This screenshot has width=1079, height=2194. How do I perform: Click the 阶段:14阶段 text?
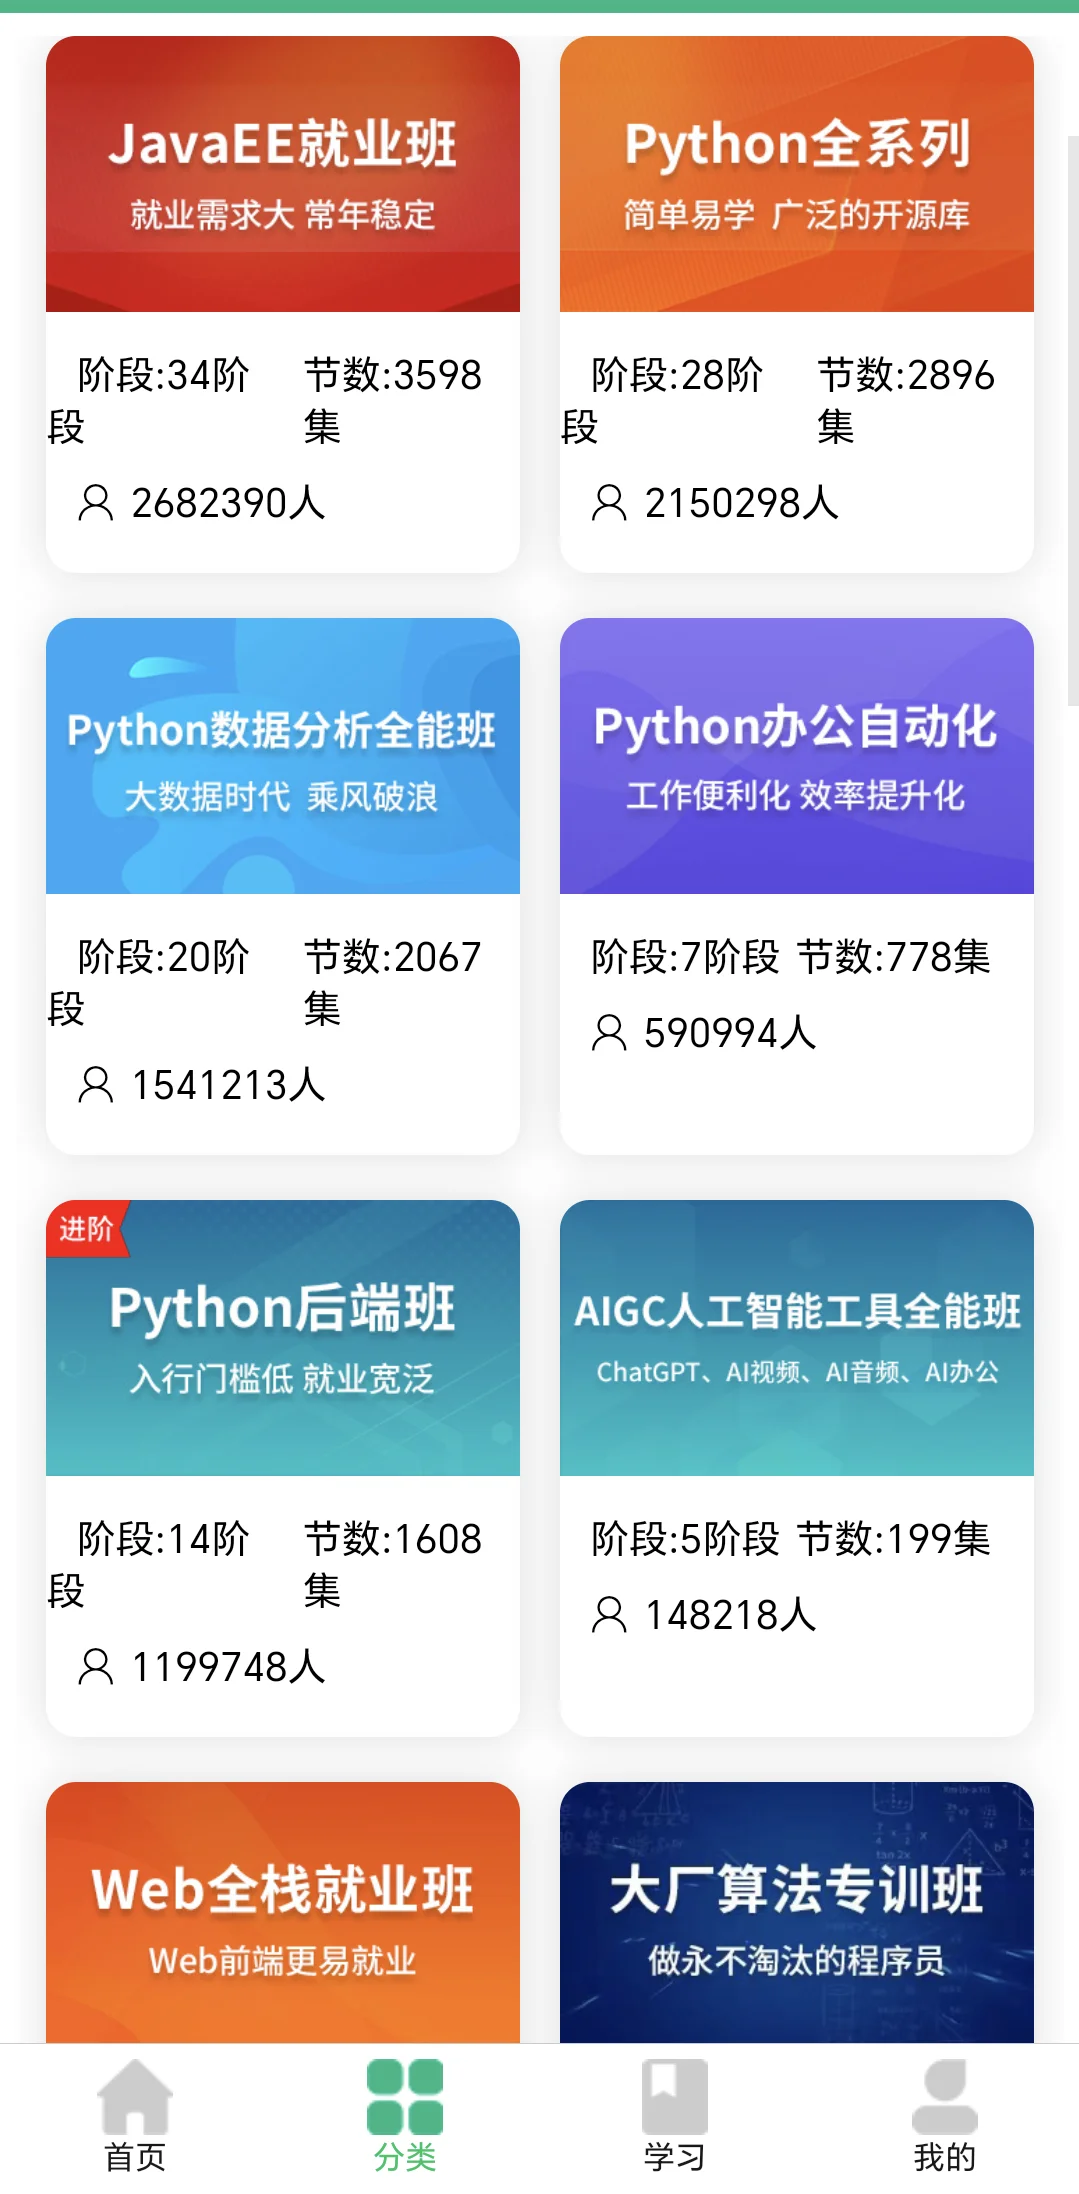[x=149, y=1565]
